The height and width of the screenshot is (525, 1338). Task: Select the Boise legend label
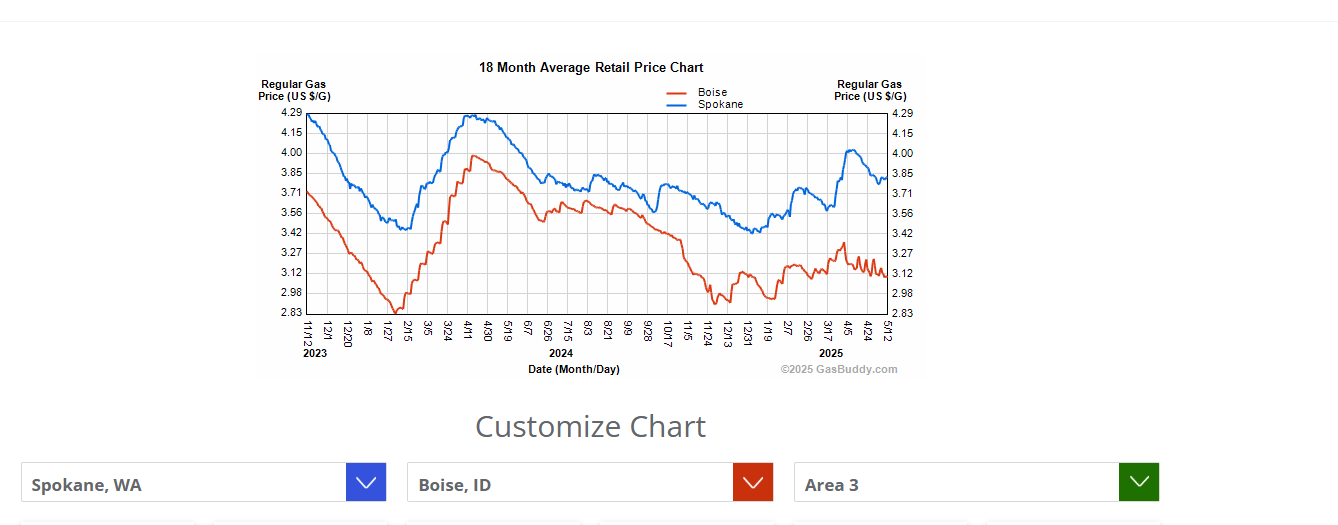pyautogui.click(x=712, y=93)
